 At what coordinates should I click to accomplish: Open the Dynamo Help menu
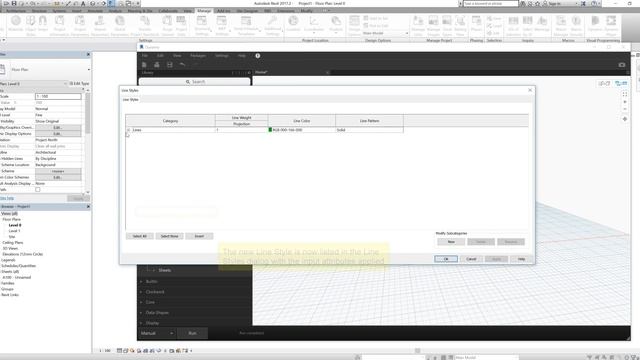click(x=242, y=56)
